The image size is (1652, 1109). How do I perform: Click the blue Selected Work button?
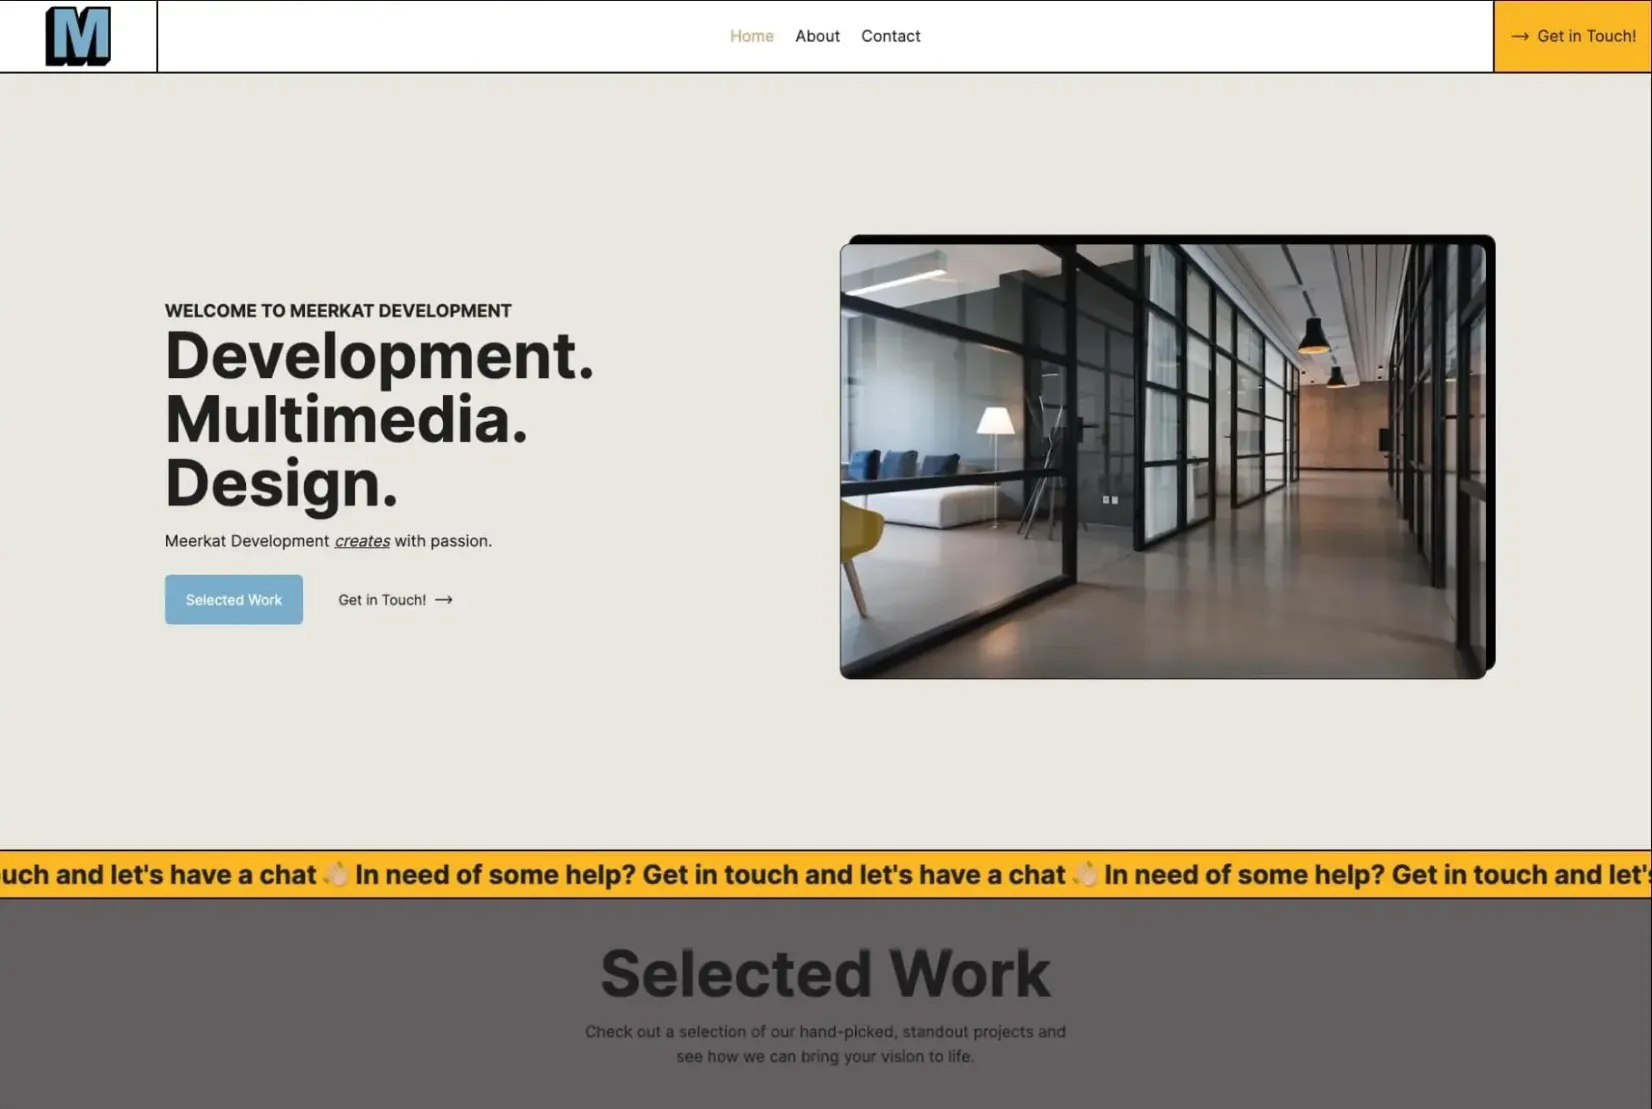(x=233, y=599)
